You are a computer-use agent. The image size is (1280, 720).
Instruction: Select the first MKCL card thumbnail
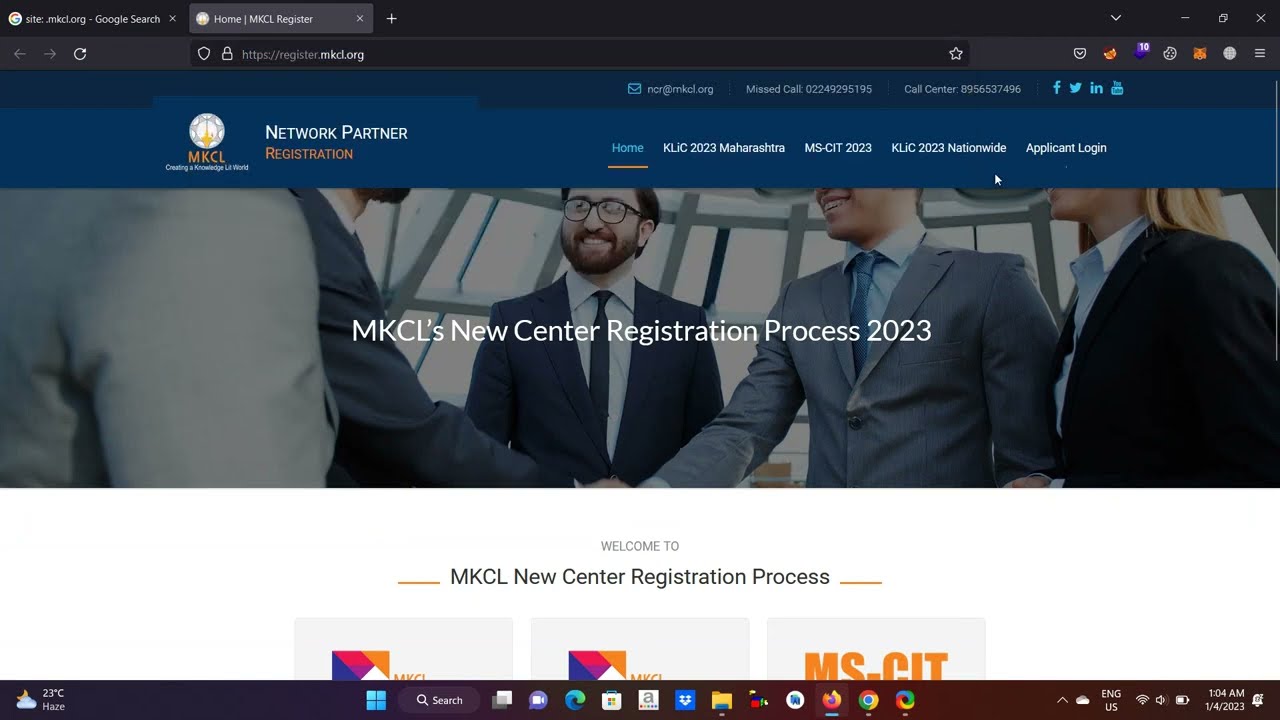(x=404, y=649)
